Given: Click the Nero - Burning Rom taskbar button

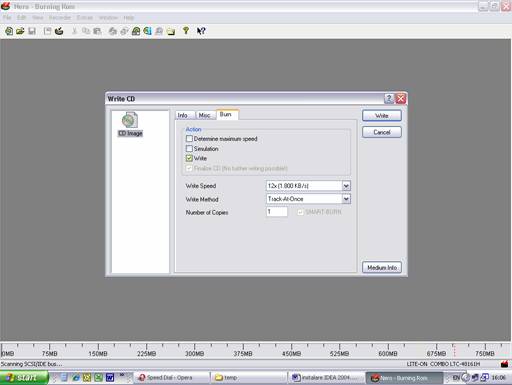Looking at the screenshot, I should point(404,378).
